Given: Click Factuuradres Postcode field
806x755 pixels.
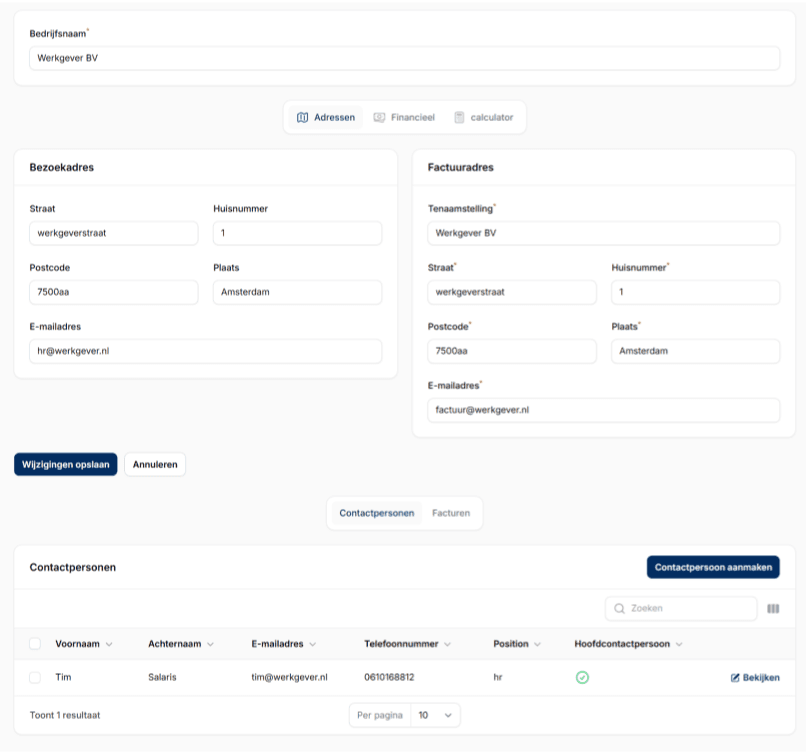Looking at the screenshot, I should coord(512,352).
